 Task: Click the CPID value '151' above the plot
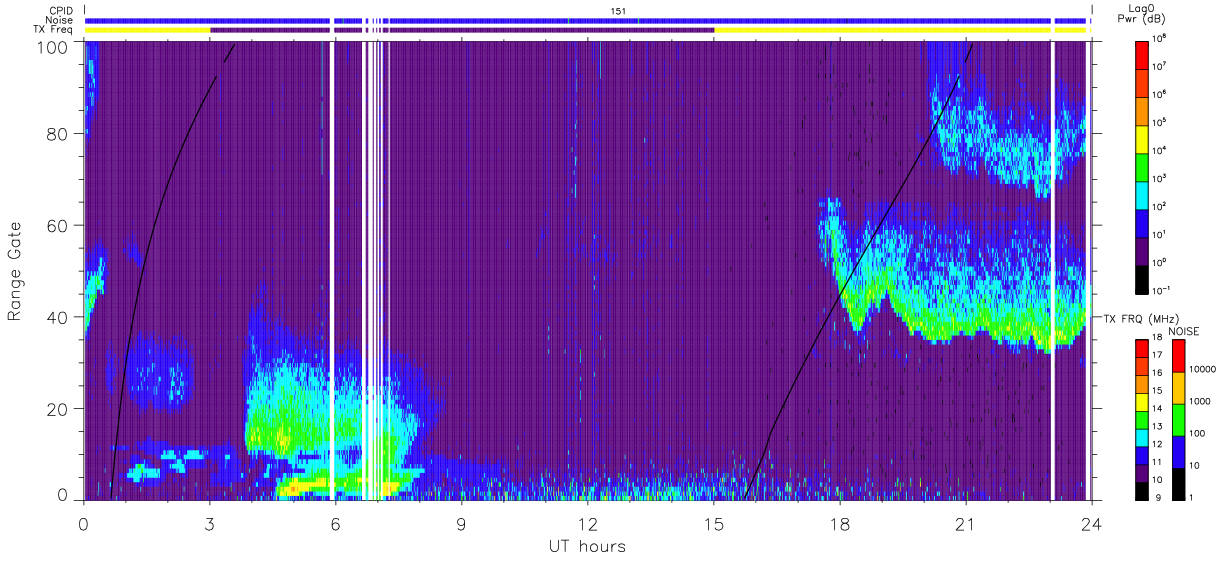(619, 10)
